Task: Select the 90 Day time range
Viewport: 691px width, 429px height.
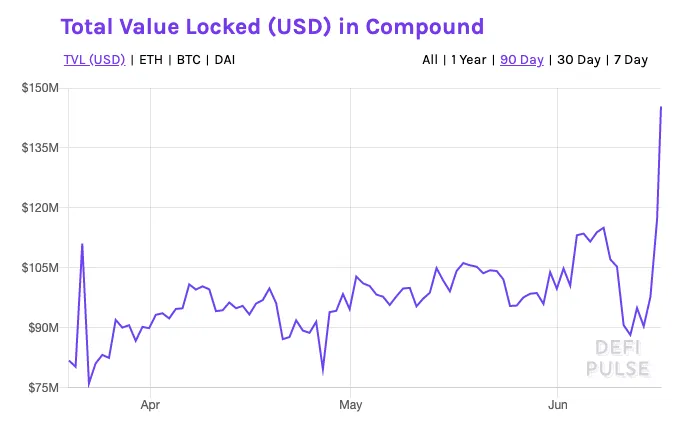Action: [522, 60]
